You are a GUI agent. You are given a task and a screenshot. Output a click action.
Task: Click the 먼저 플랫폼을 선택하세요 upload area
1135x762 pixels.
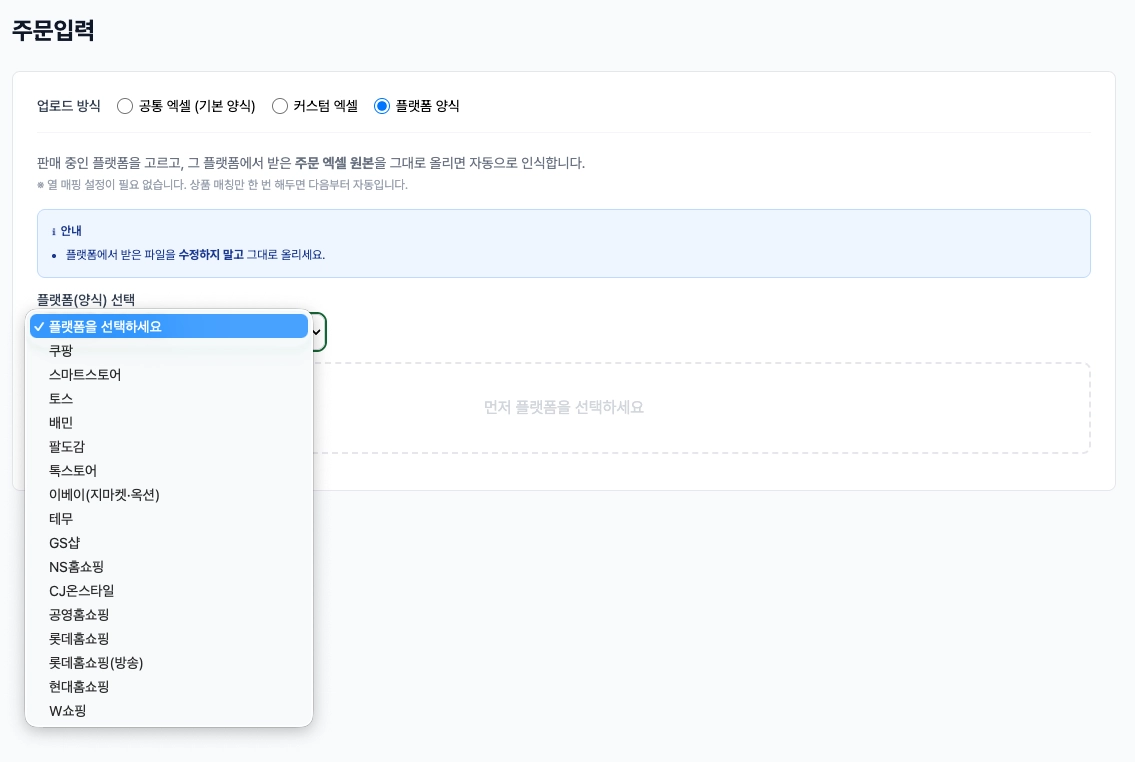[x=564, y=408]
